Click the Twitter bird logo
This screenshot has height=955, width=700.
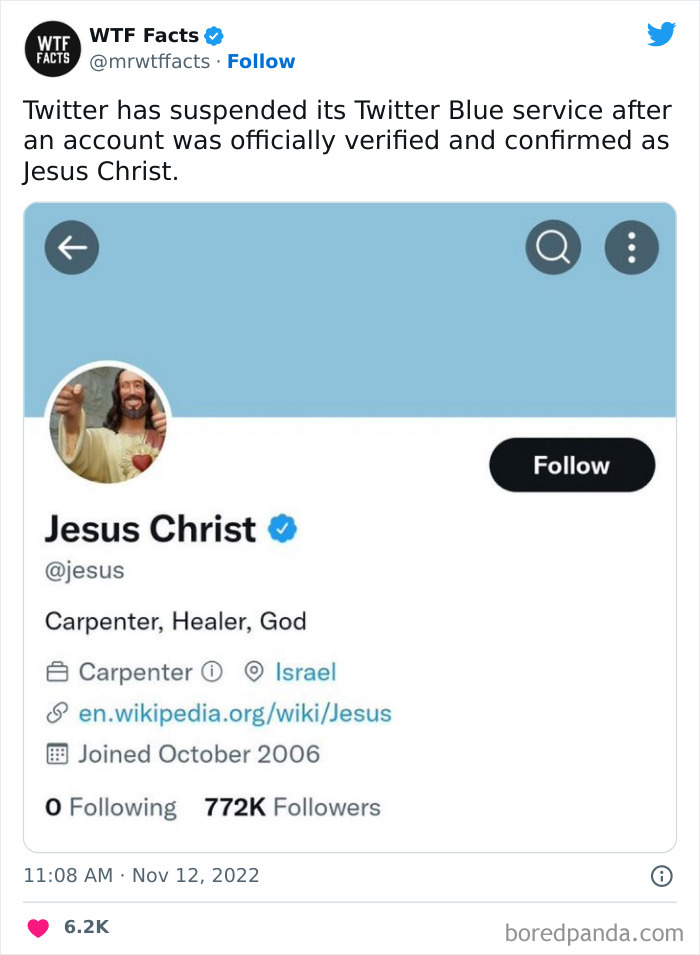[x=661, y=35]
